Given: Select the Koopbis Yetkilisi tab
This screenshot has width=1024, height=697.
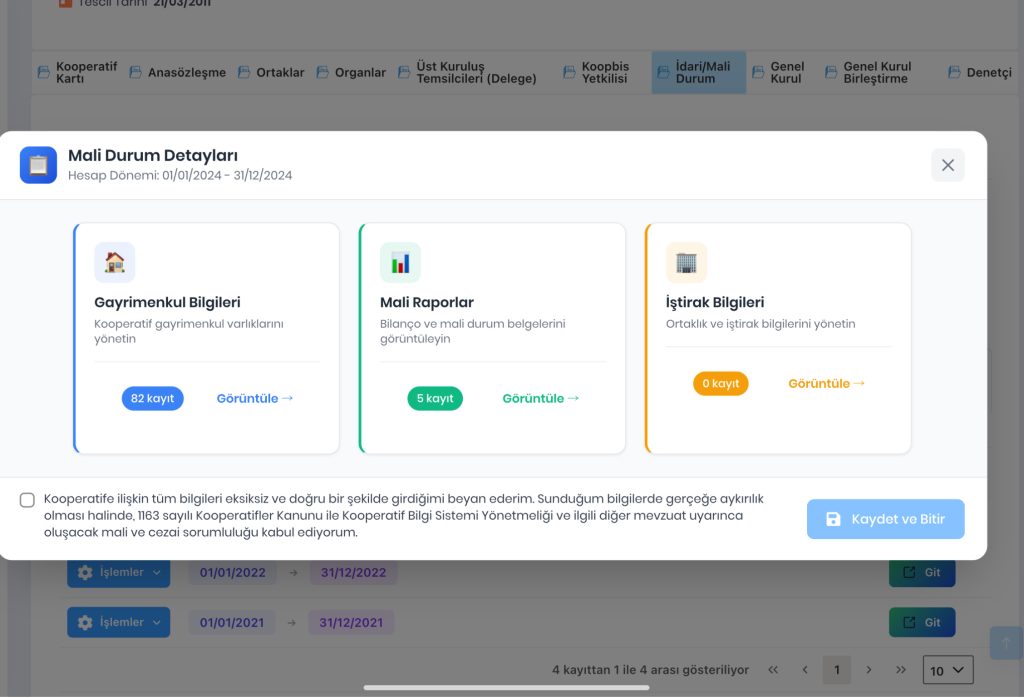Looking at the screenshot, I should pos(596,73).
